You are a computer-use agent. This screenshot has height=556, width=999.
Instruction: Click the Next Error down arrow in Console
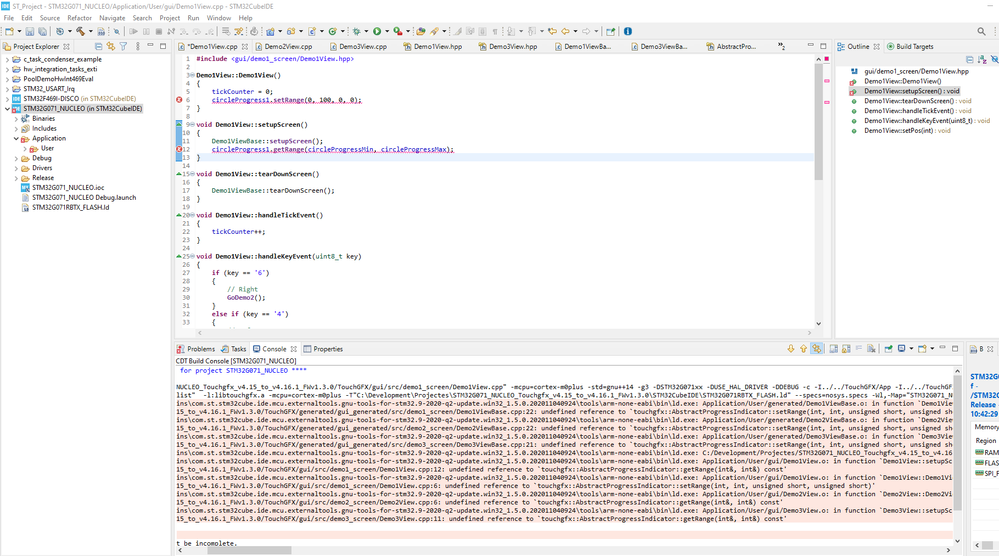tap(791, 348)
